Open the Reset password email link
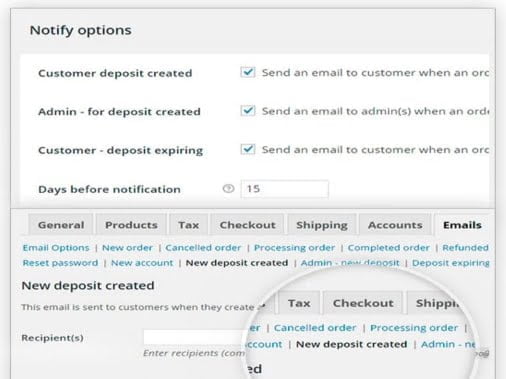Screen dimensions: 506x379 click(60, 263)
